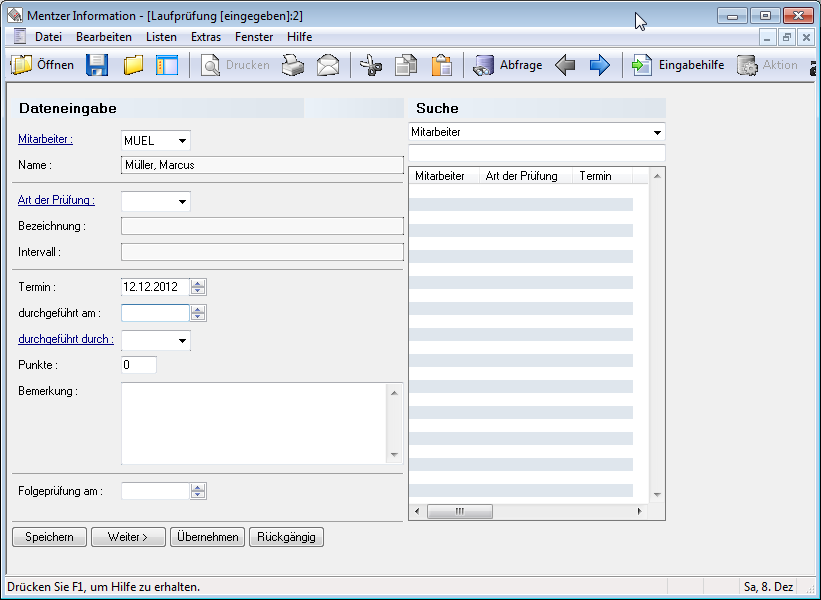Click the envelope mail icon
Screen dimensions: 821x600
point(328,66)
